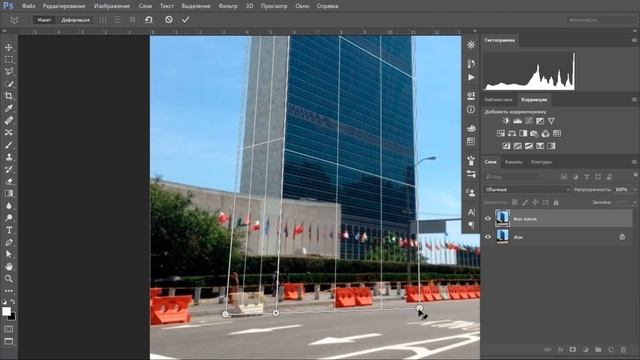
Task: Add a Photo Filter adjustment (camera icon)
Action: [x=534, y=133]
